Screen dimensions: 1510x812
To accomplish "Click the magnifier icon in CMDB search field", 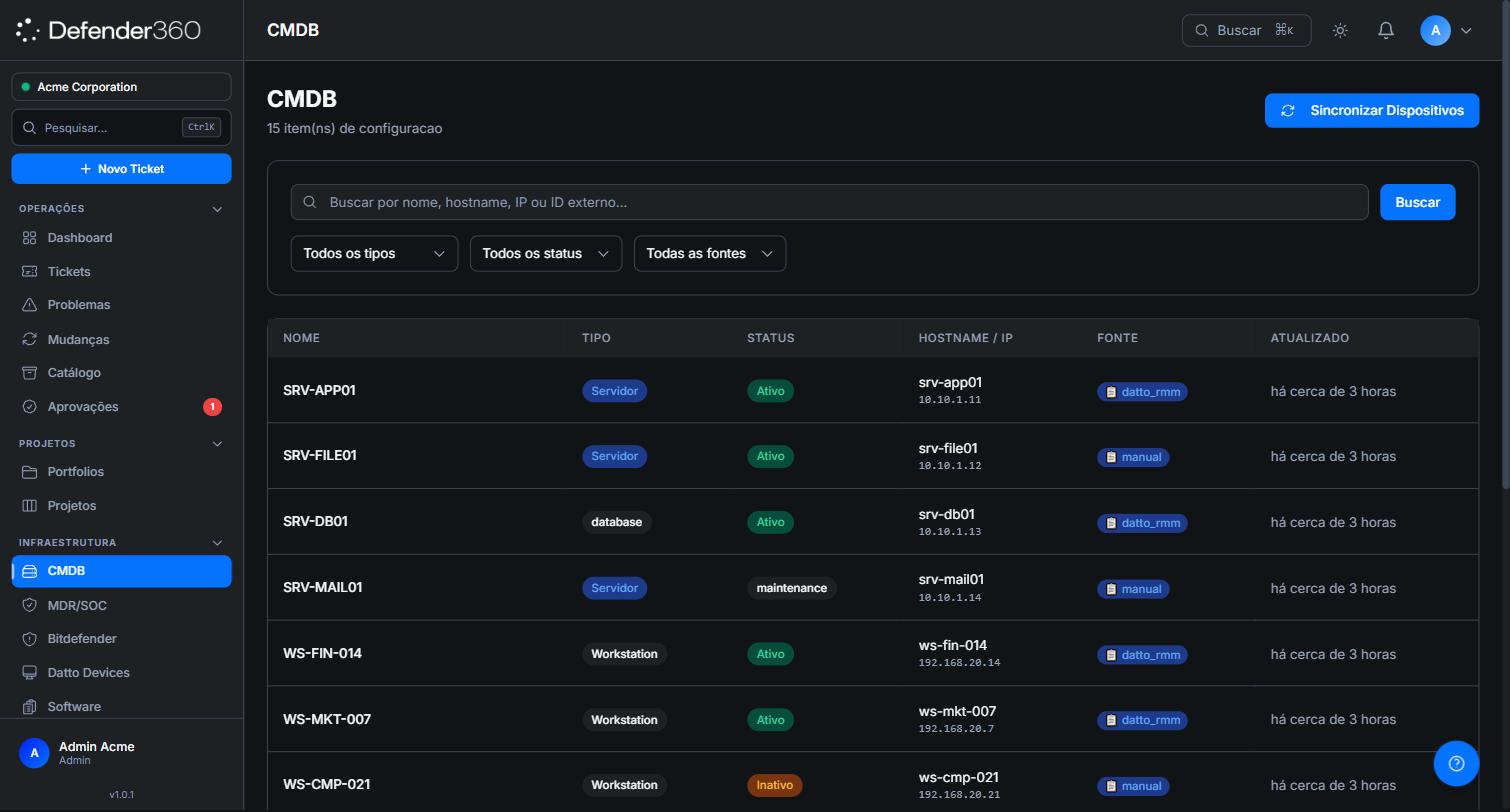I will click(310, 202).
